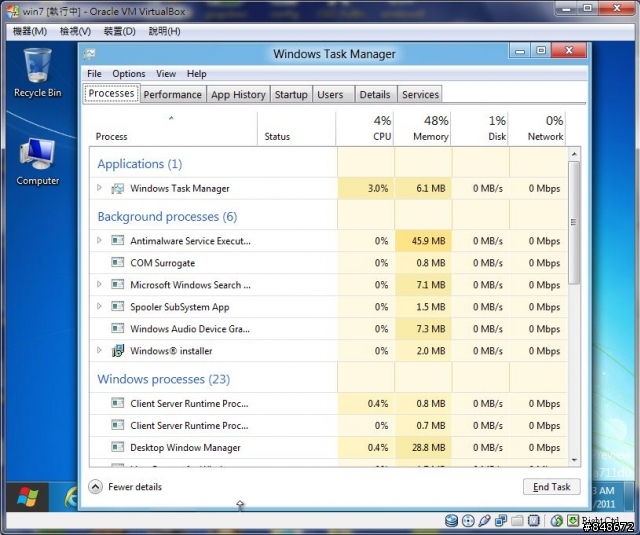Click the Client Server Runtime icon with 0.7 MB memory

coord(118,425)
